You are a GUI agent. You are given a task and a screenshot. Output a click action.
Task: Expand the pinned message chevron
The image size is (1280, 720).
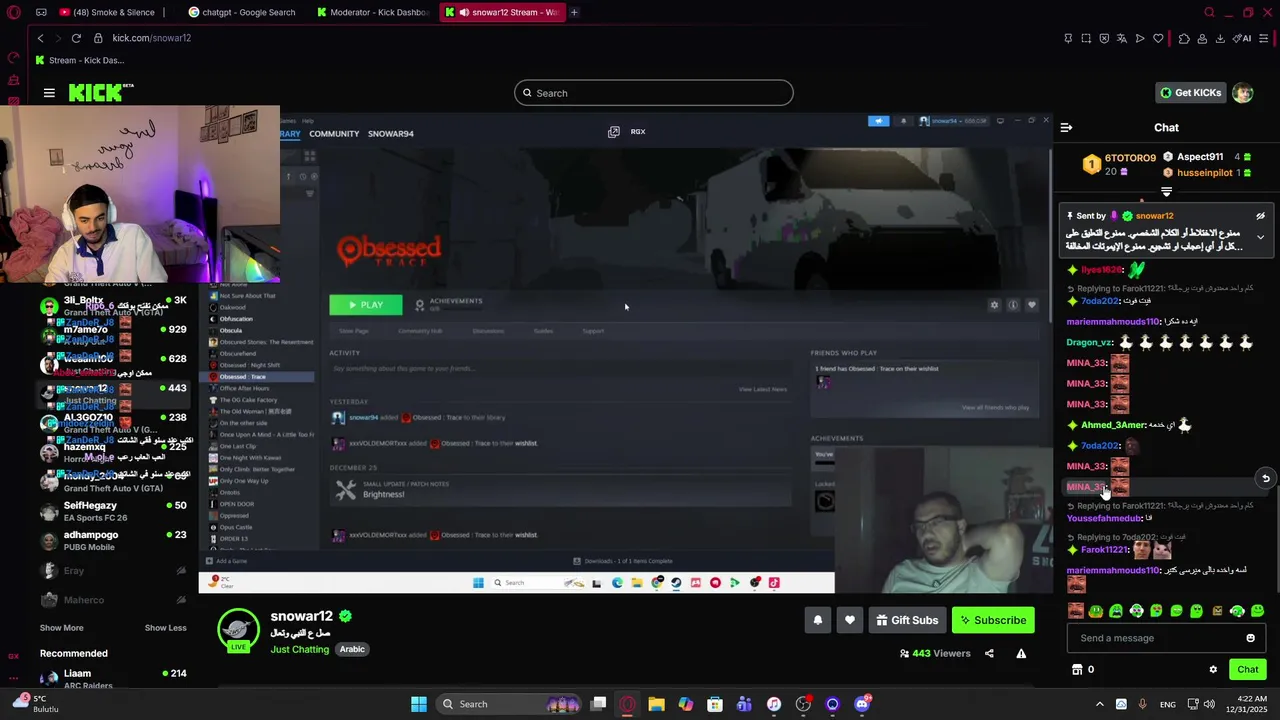pyautogui.click(x=1260, y=238)
